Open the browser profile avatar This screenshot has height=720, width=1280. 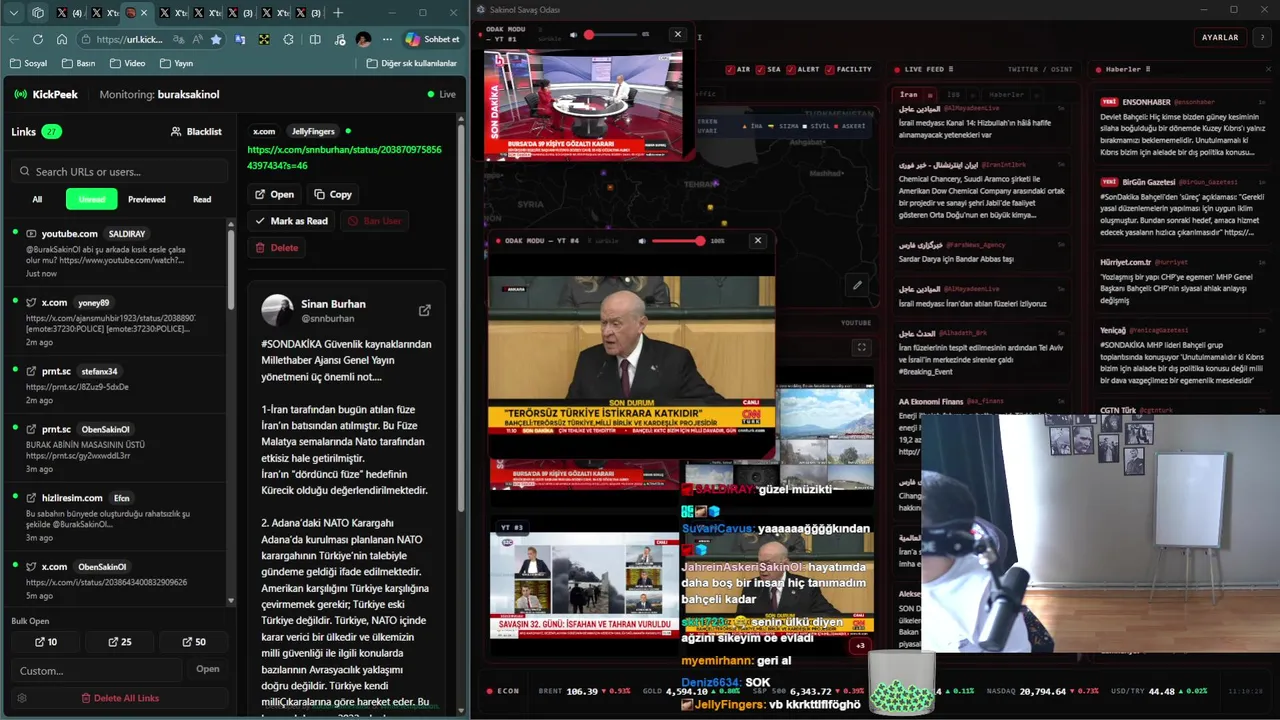click(363, 39)
